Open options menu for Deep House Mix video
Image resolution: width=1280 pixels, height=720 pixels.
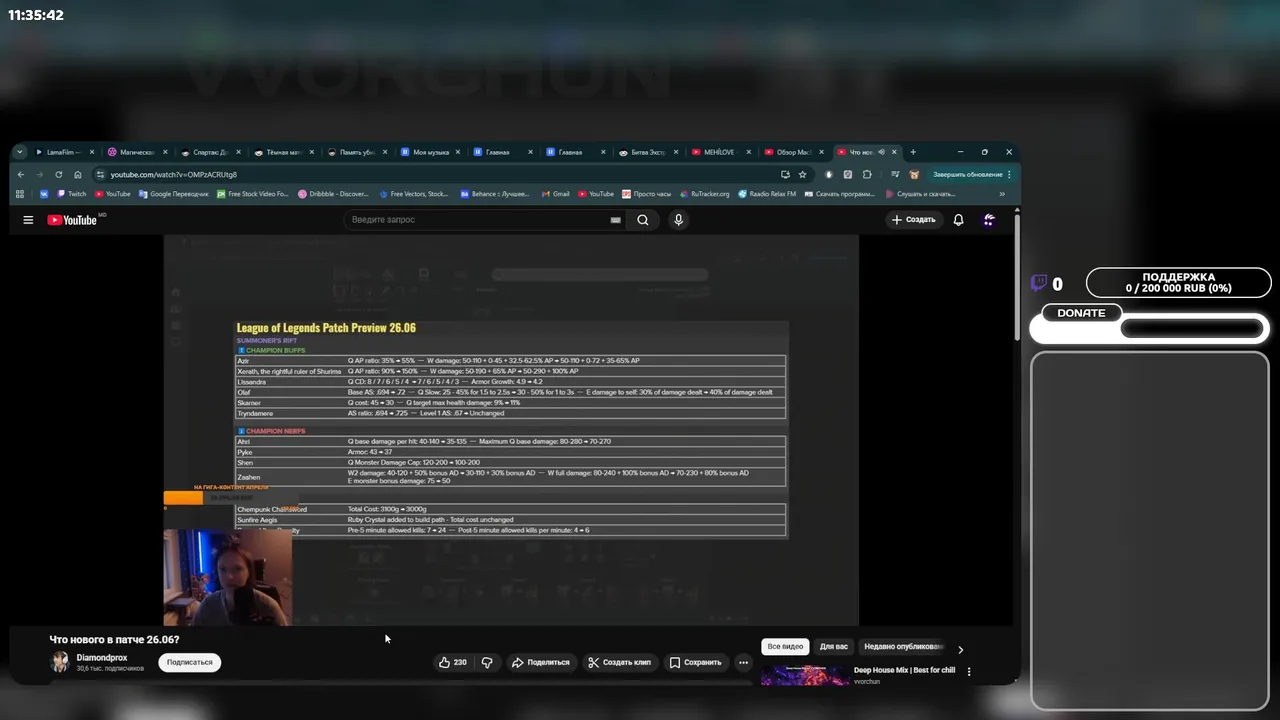coord(968,672)
